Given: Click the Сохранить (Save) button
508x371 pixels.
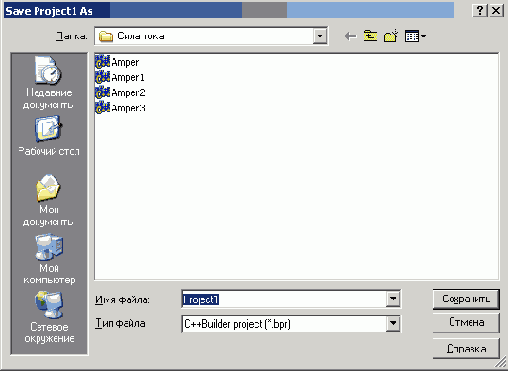Looking at the screenshot, I should point(466,299).
